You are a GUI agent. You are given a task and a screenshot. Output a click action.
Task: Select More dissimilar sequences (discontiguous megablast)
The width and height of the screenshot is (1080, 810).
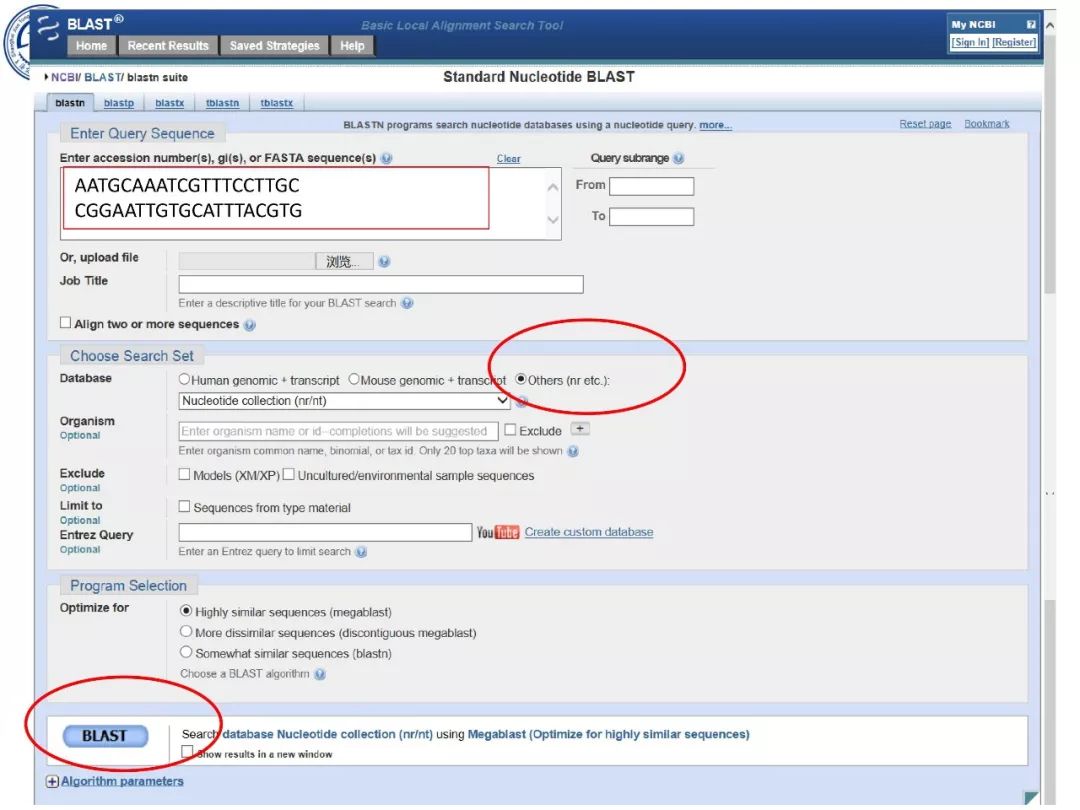click(185, 632)
